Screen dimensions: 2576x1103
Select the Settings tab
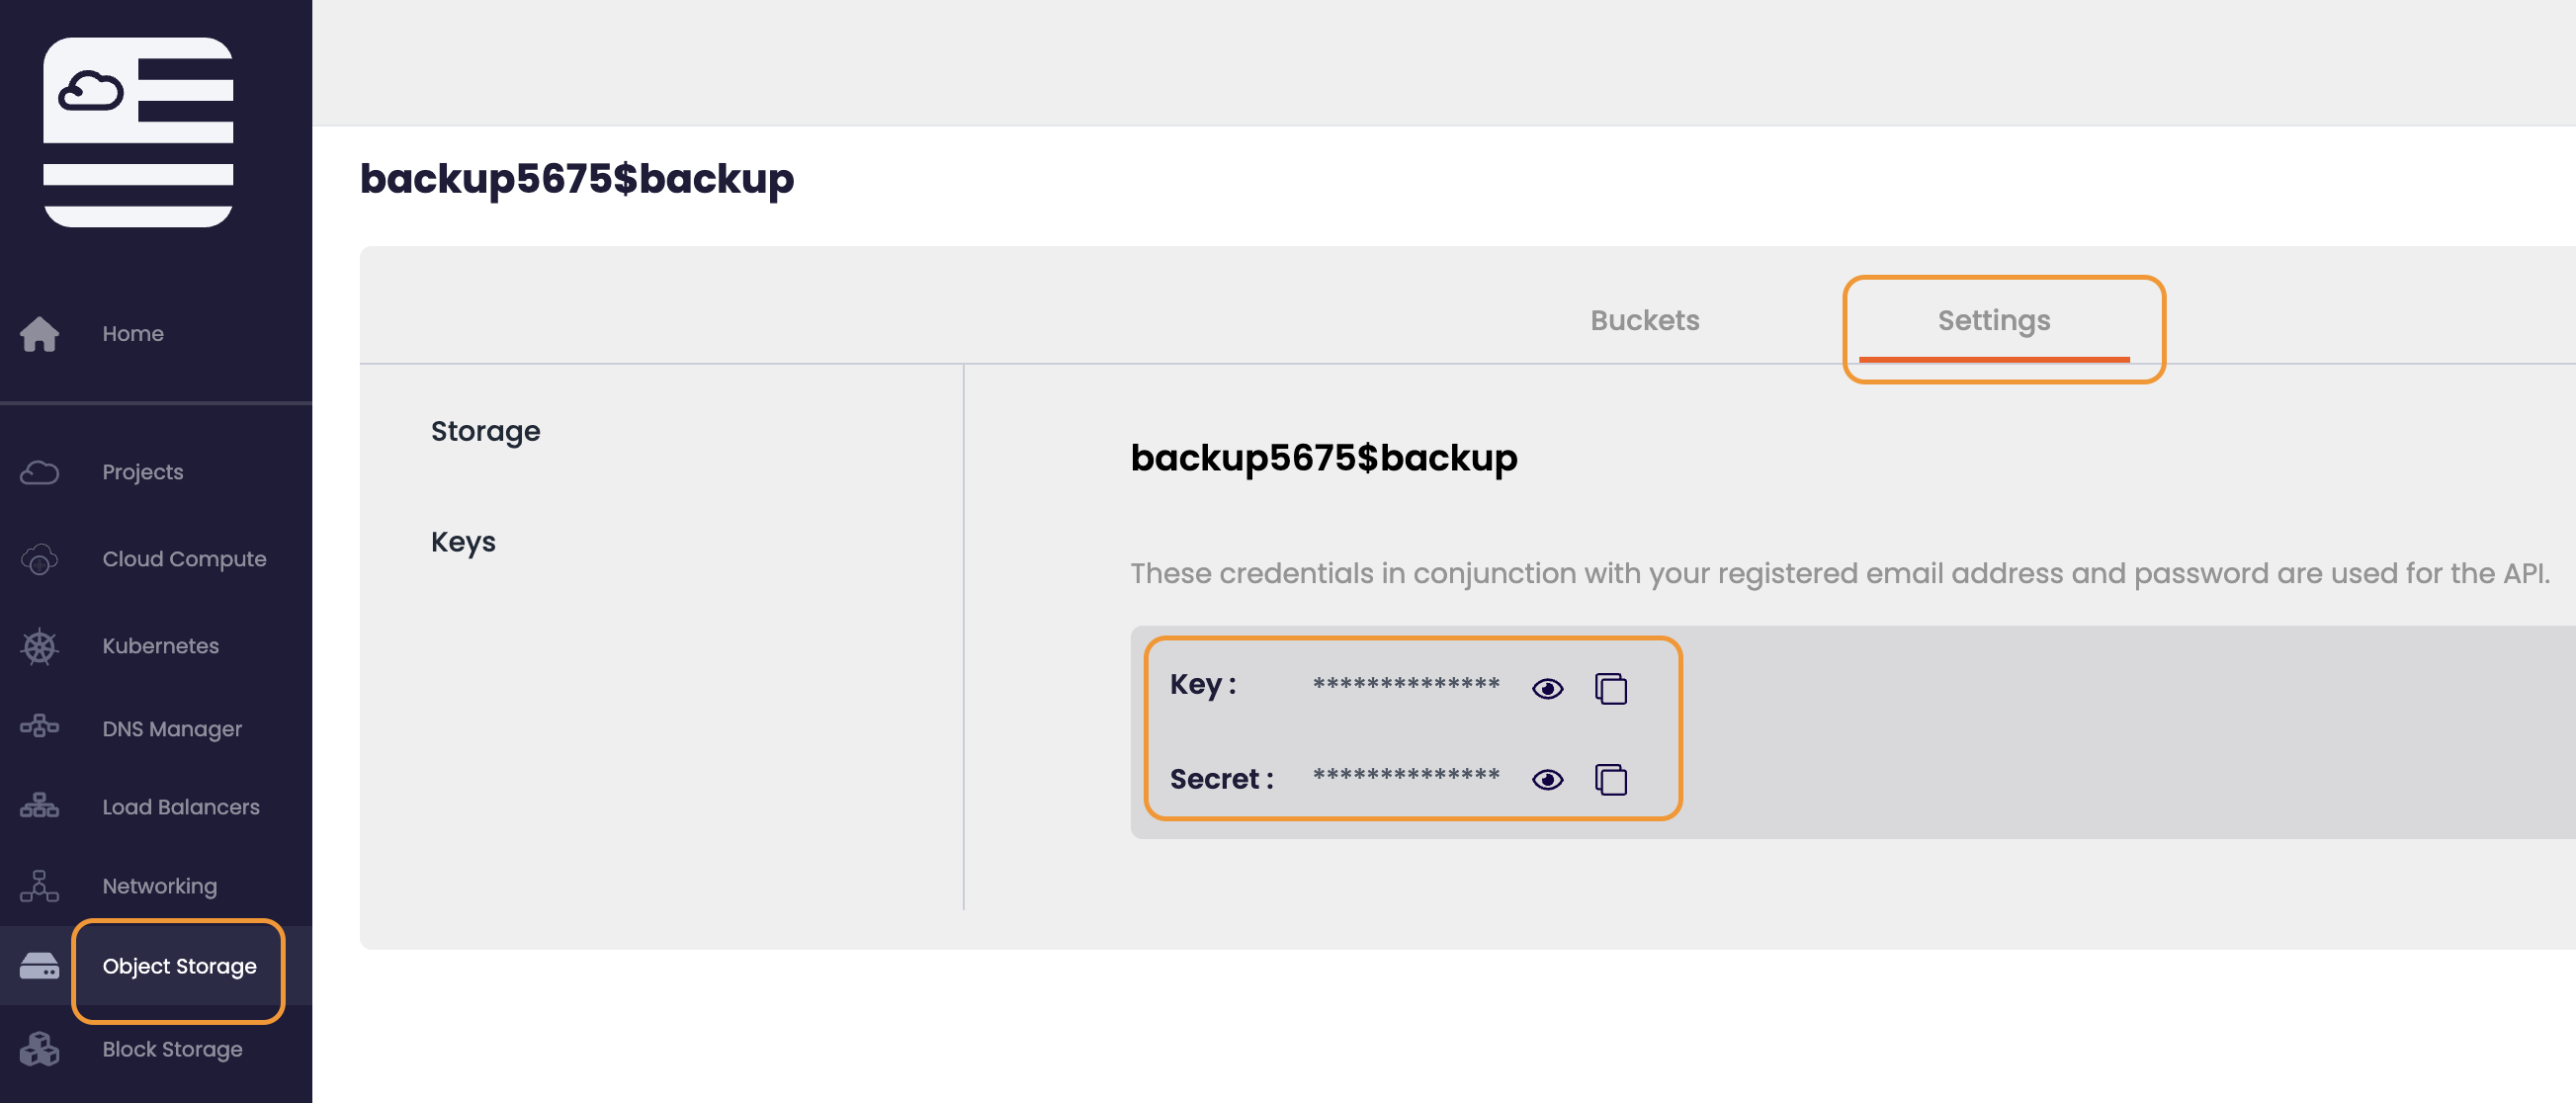(1993, 320)
